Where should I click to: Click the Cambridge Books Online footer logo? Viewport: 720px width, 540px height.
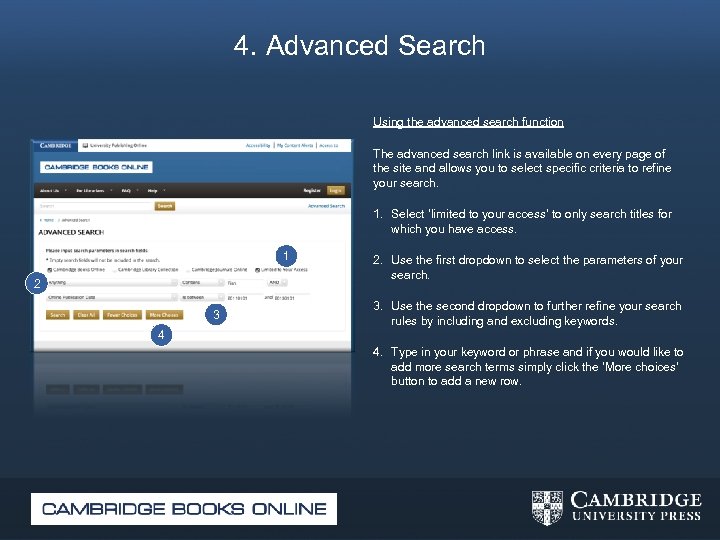[184, 509]
